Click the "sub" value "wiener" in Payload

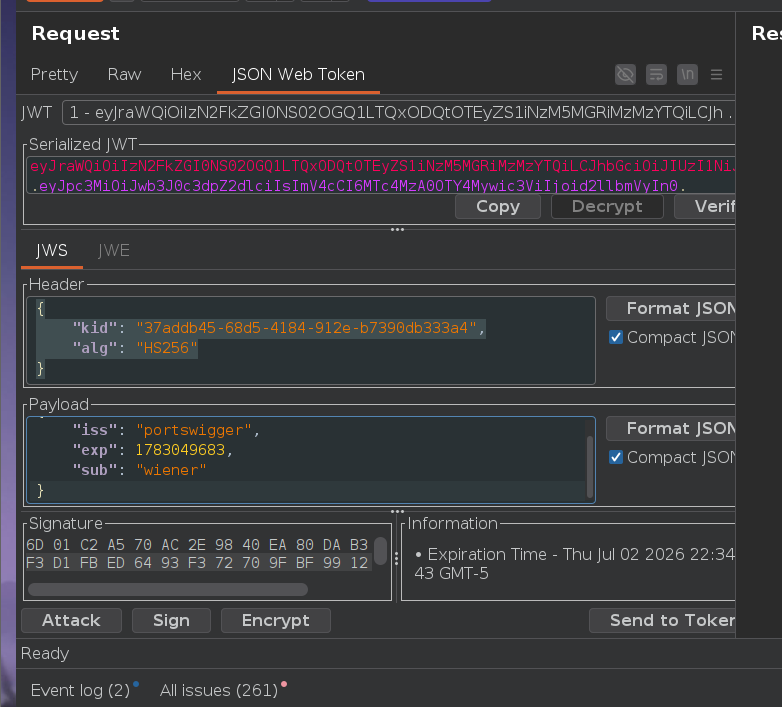click(x=171, y=470)
